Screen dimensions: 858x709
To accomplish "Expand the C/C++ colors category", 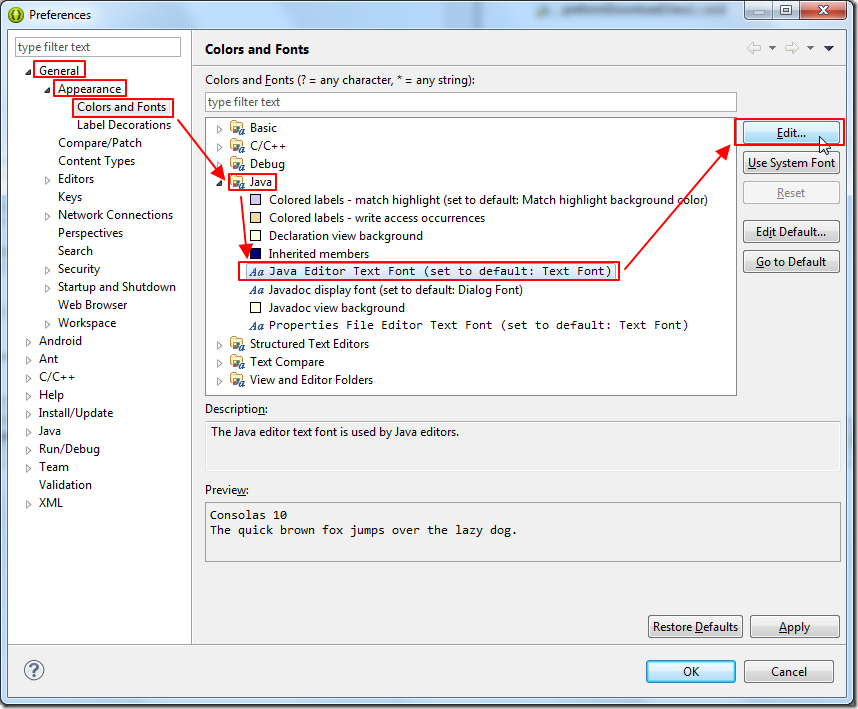I will click(x=219, y=147).
